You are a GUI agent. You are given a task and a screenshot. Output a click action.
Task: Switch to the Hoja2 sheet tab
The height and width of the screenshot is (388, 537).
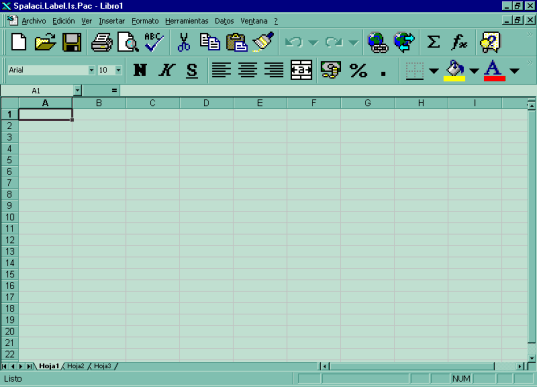pyautogui.click(x=76, y=366)
